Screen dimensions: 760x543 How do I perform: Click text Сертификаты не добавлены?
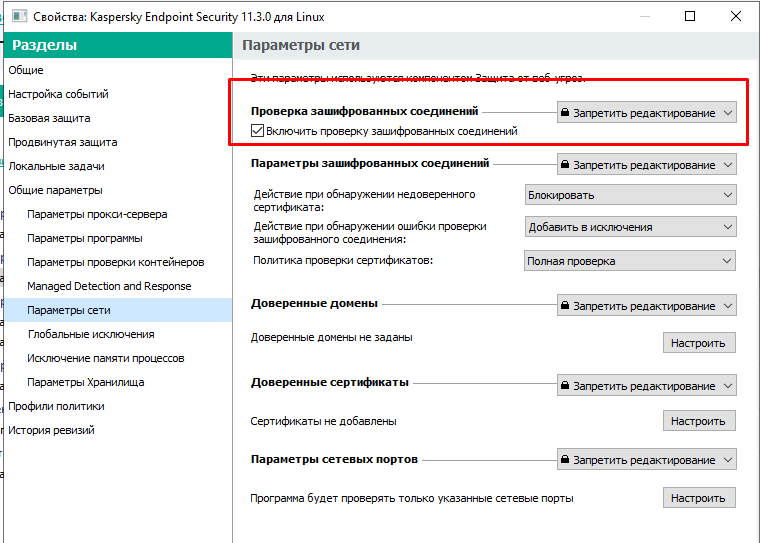(x=323, y=421)
